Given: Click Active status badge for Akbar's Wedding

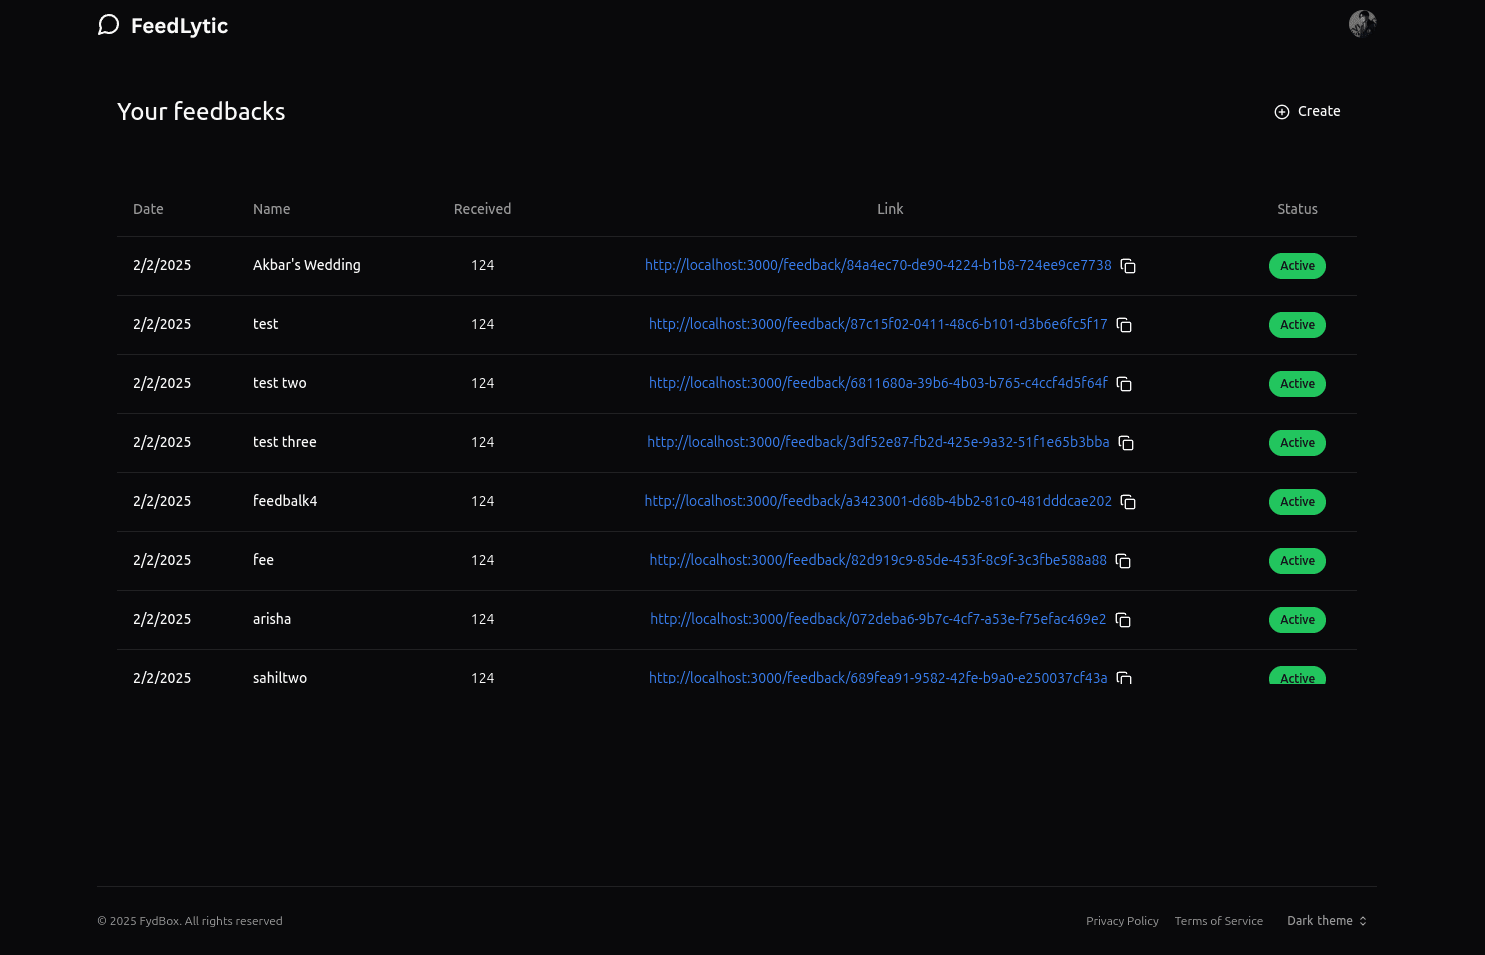Looking at the screenshot, I should (1297, 266).
